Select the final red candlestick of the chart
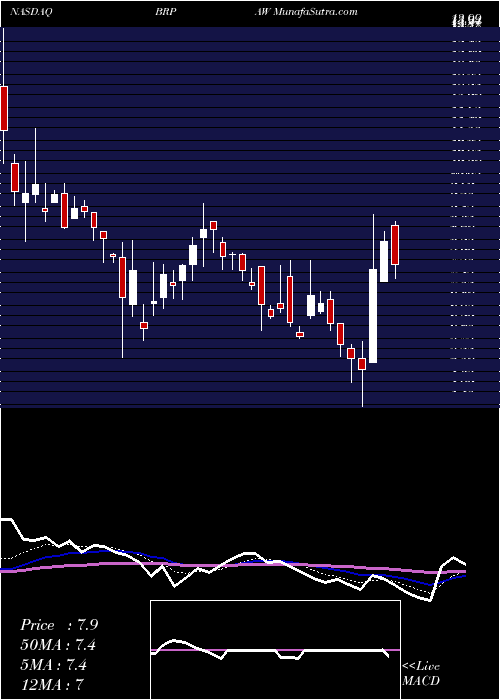 tap(395, 245)
